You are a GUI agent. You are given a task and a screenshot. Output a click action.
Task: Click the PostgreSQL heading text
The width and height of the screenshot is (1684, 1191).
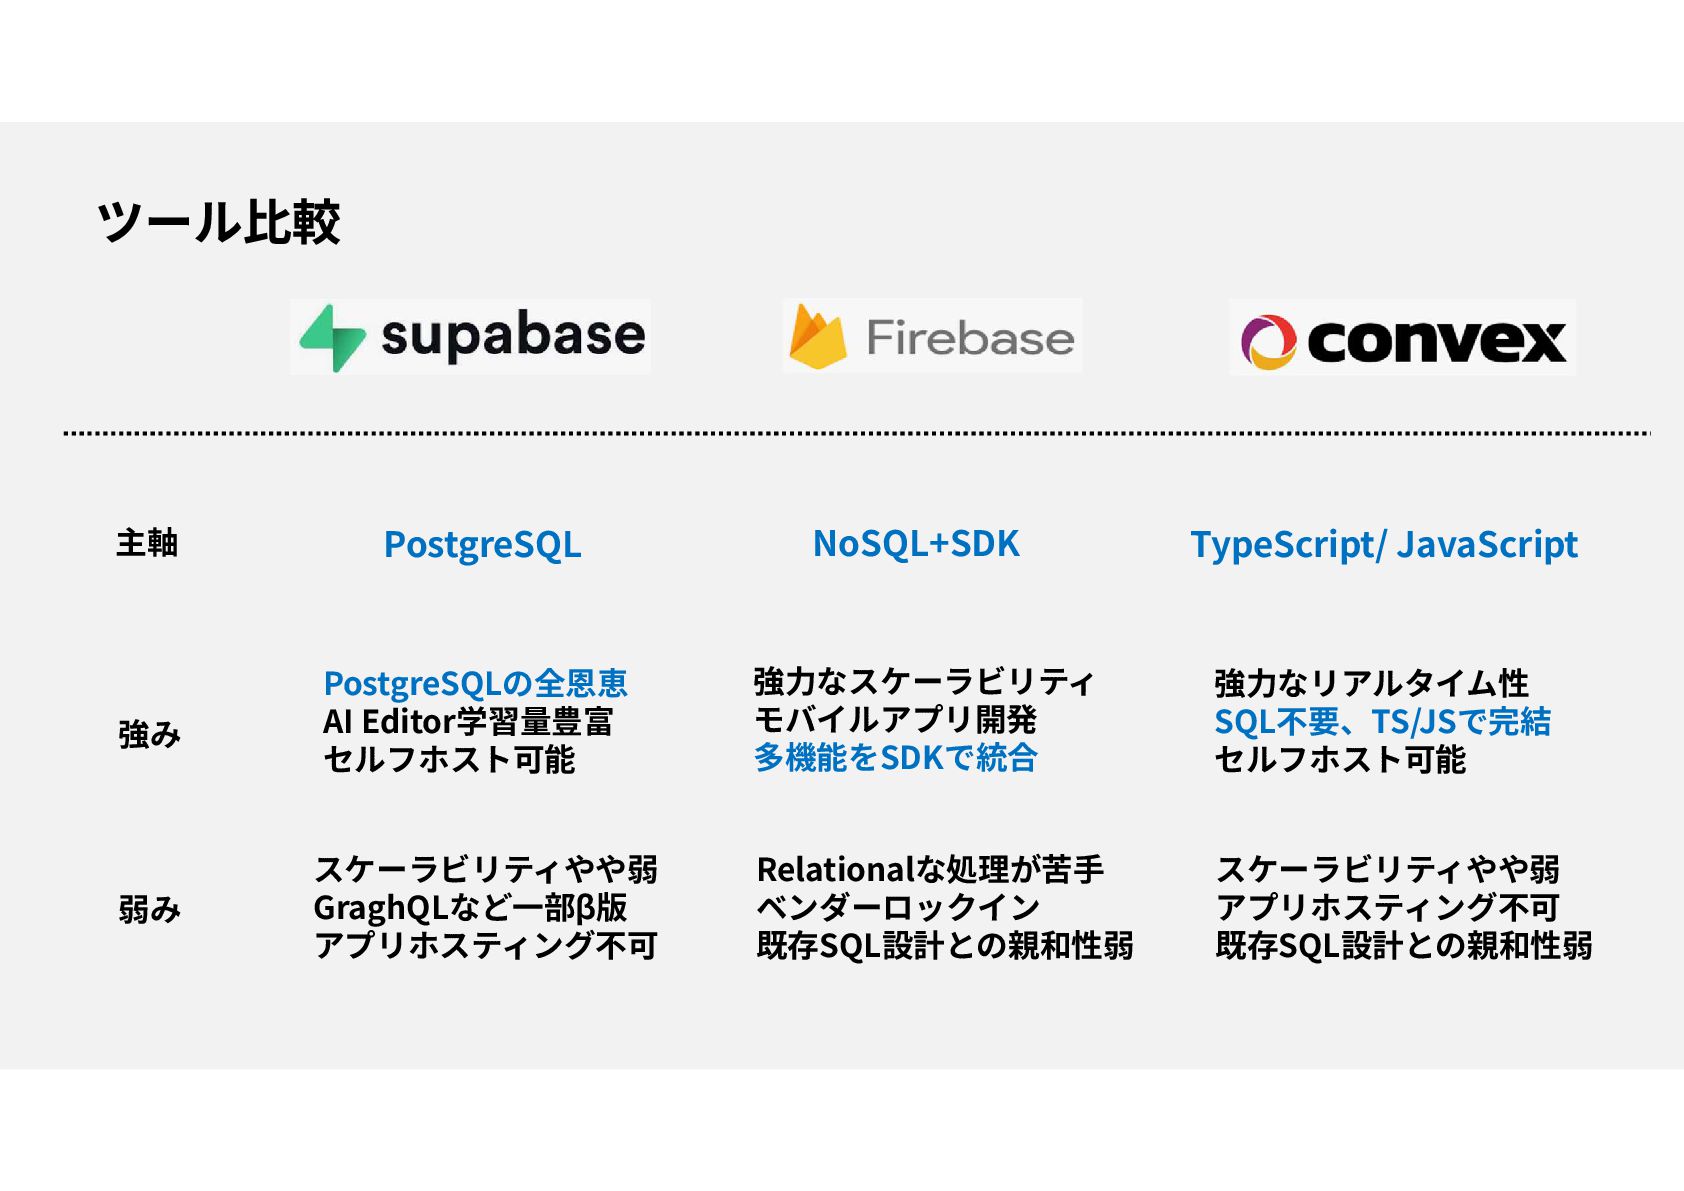click(x=482, y=544)
